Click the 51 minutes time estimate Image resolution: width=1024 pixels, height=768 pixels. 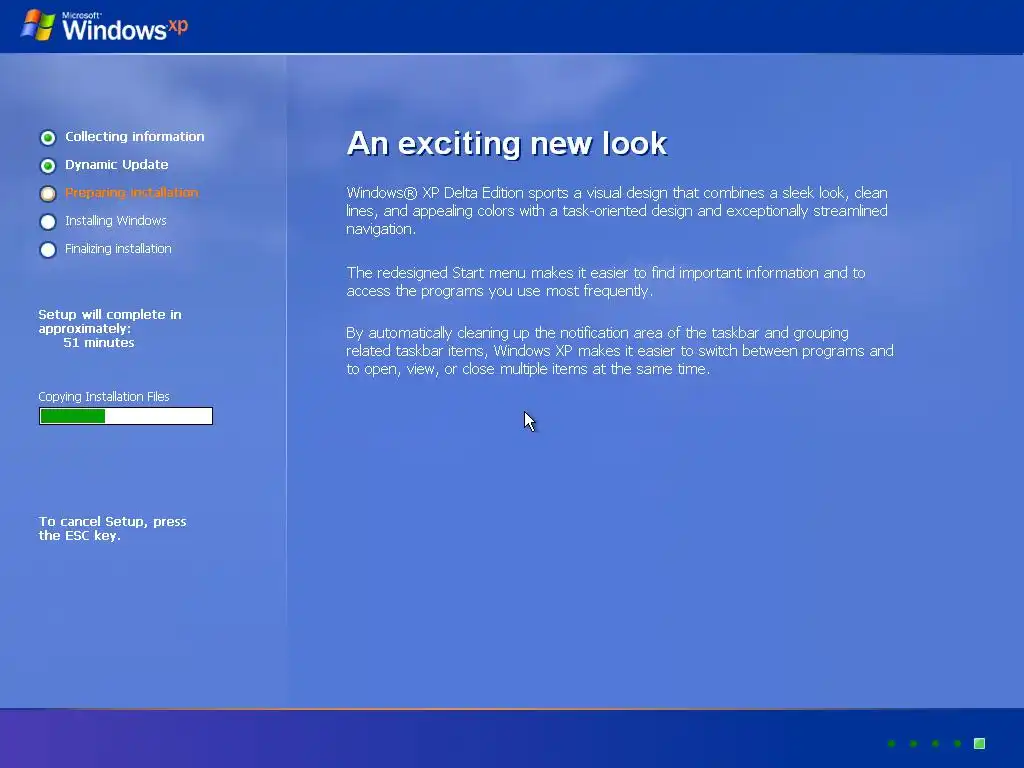[99, 342]
